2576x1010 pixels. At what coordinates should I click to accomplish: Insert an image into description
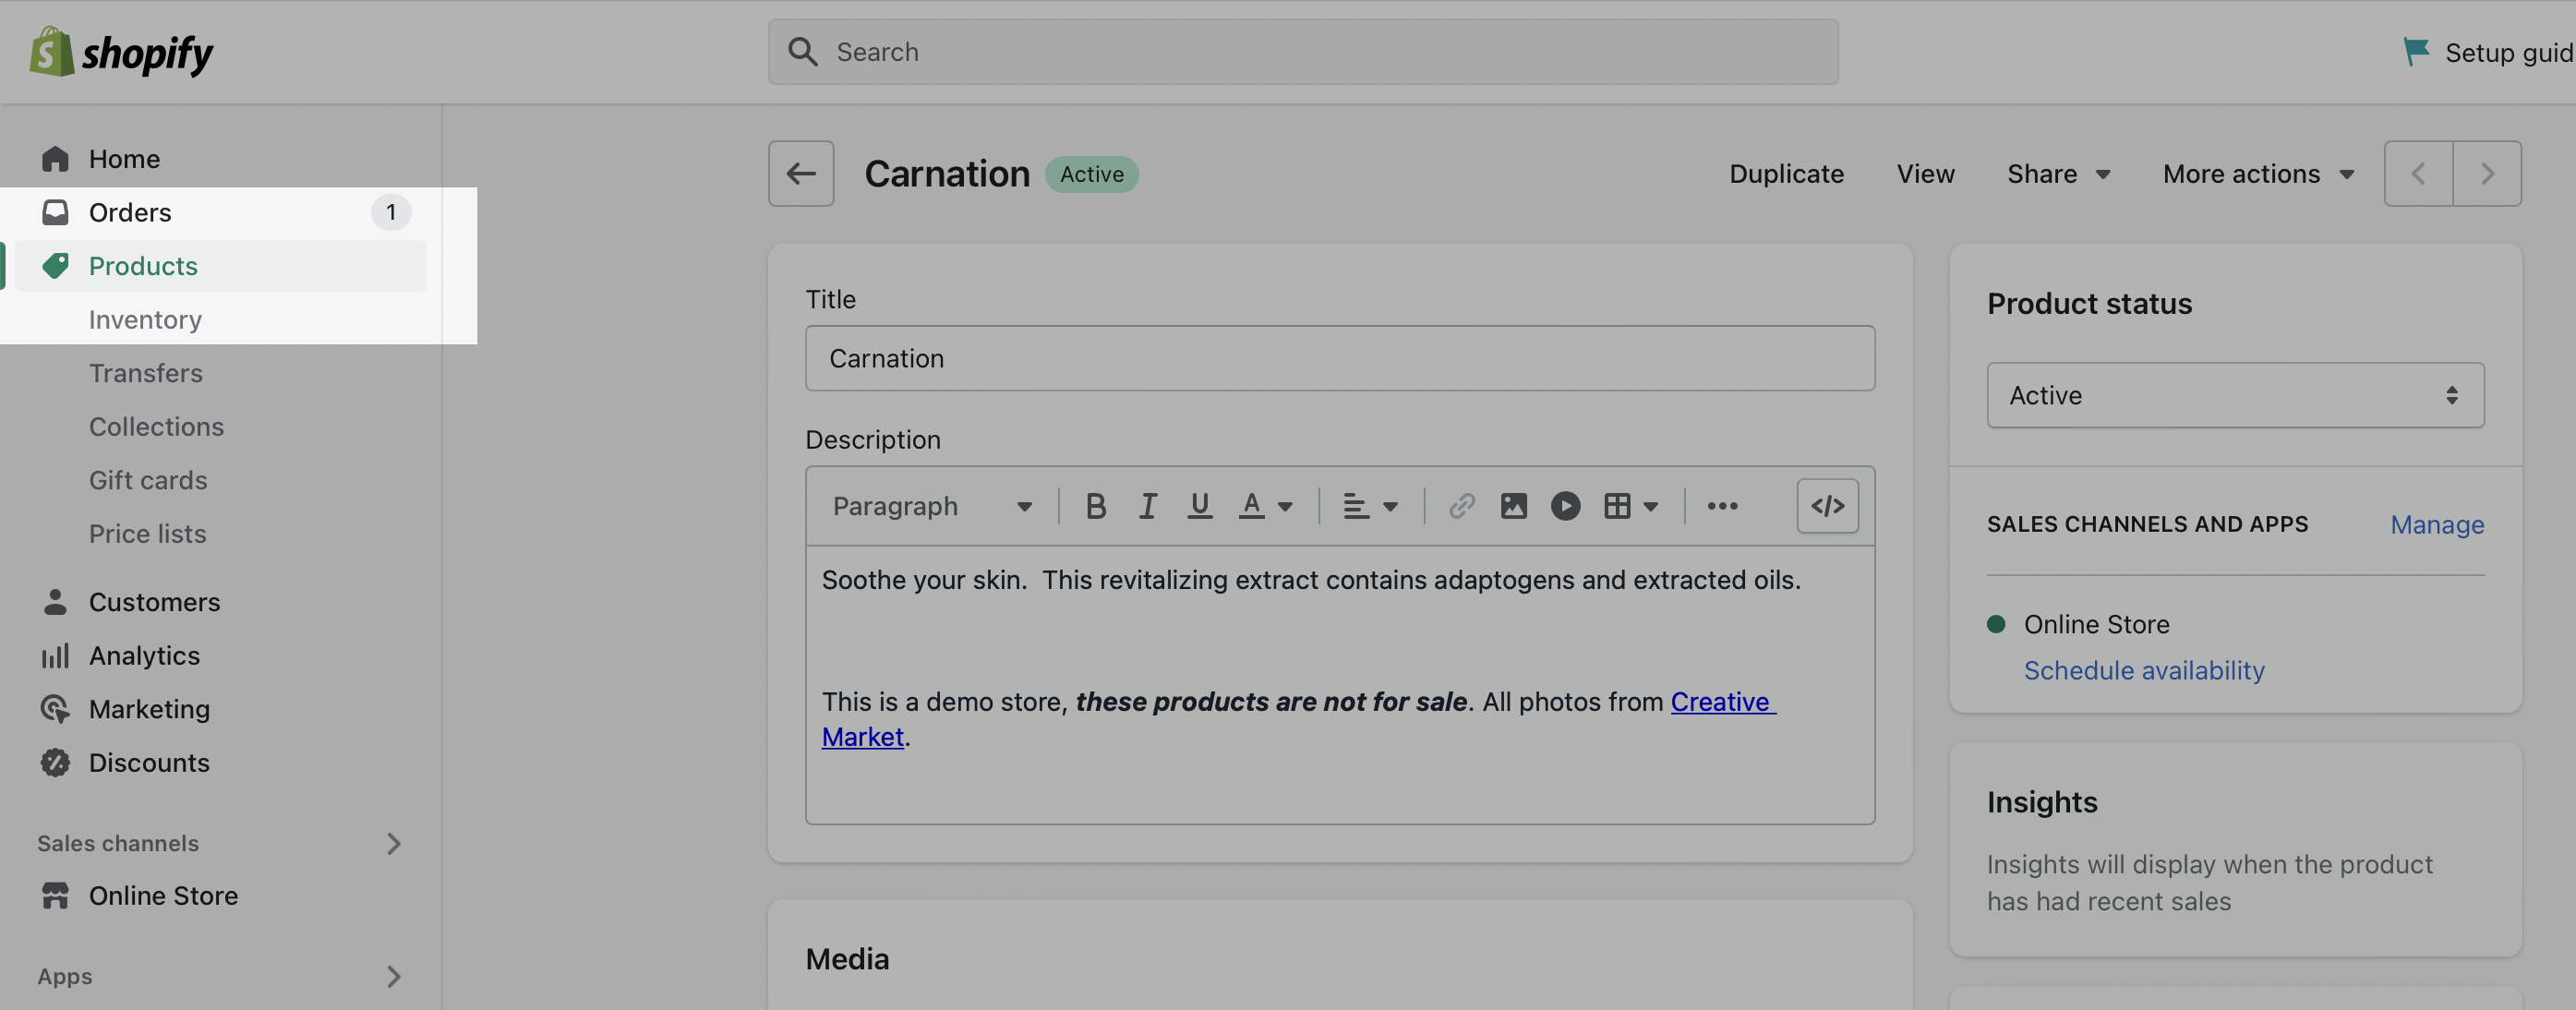[1513, 506]
